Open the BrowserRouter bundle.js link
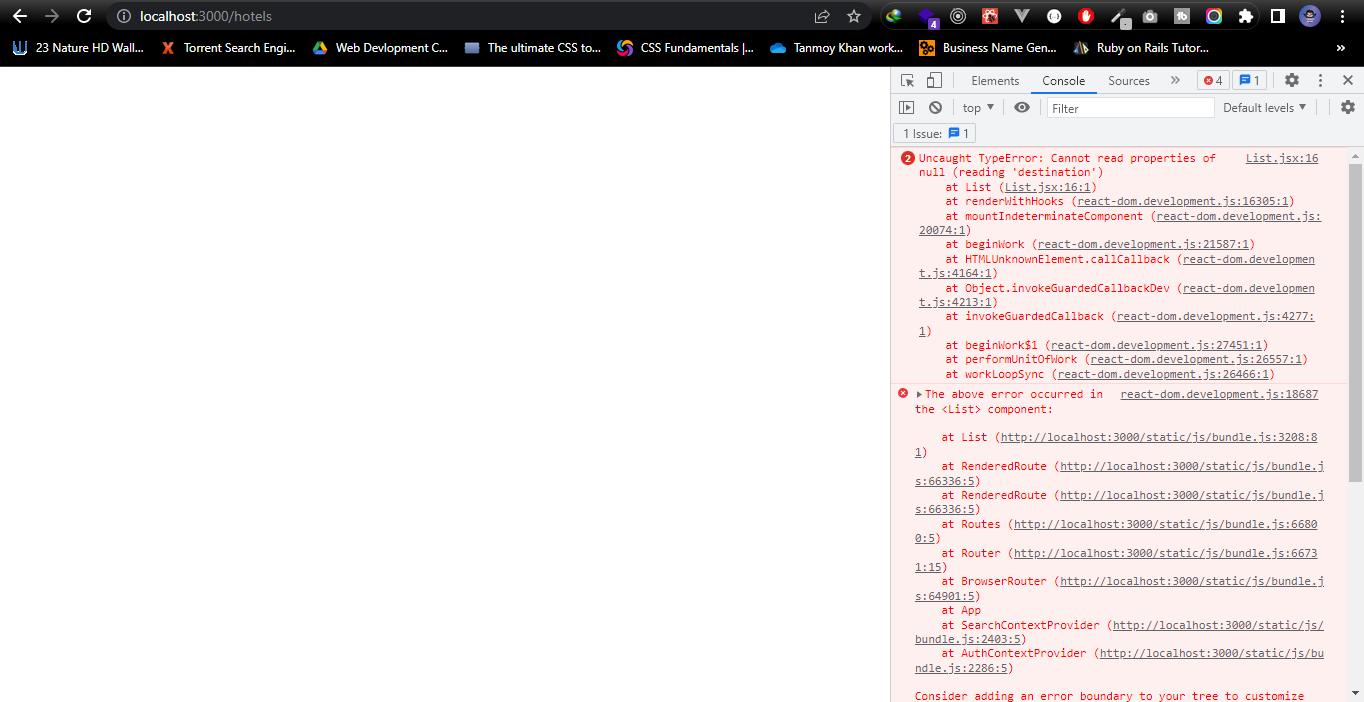This screenshot has height=702, width=1364. [1191, 581]
